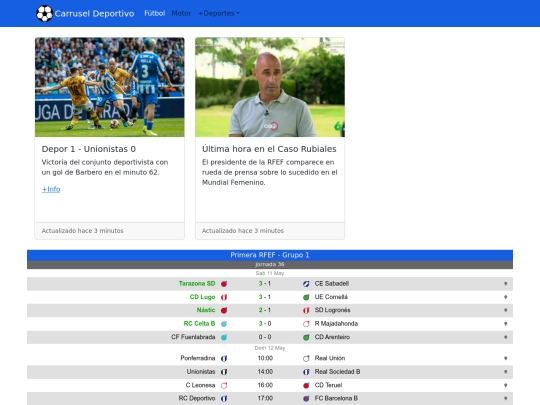Click the R Majadahonda team crest
The height and width of the screenshot is (405, 540).
pos(306,324)
